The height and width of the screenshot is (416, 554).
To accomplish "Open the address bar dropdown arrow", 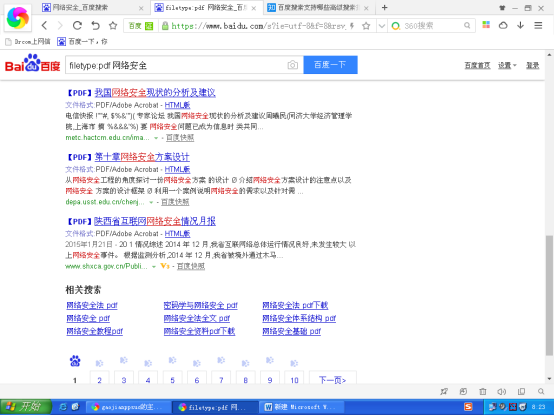I will [382, 26].
